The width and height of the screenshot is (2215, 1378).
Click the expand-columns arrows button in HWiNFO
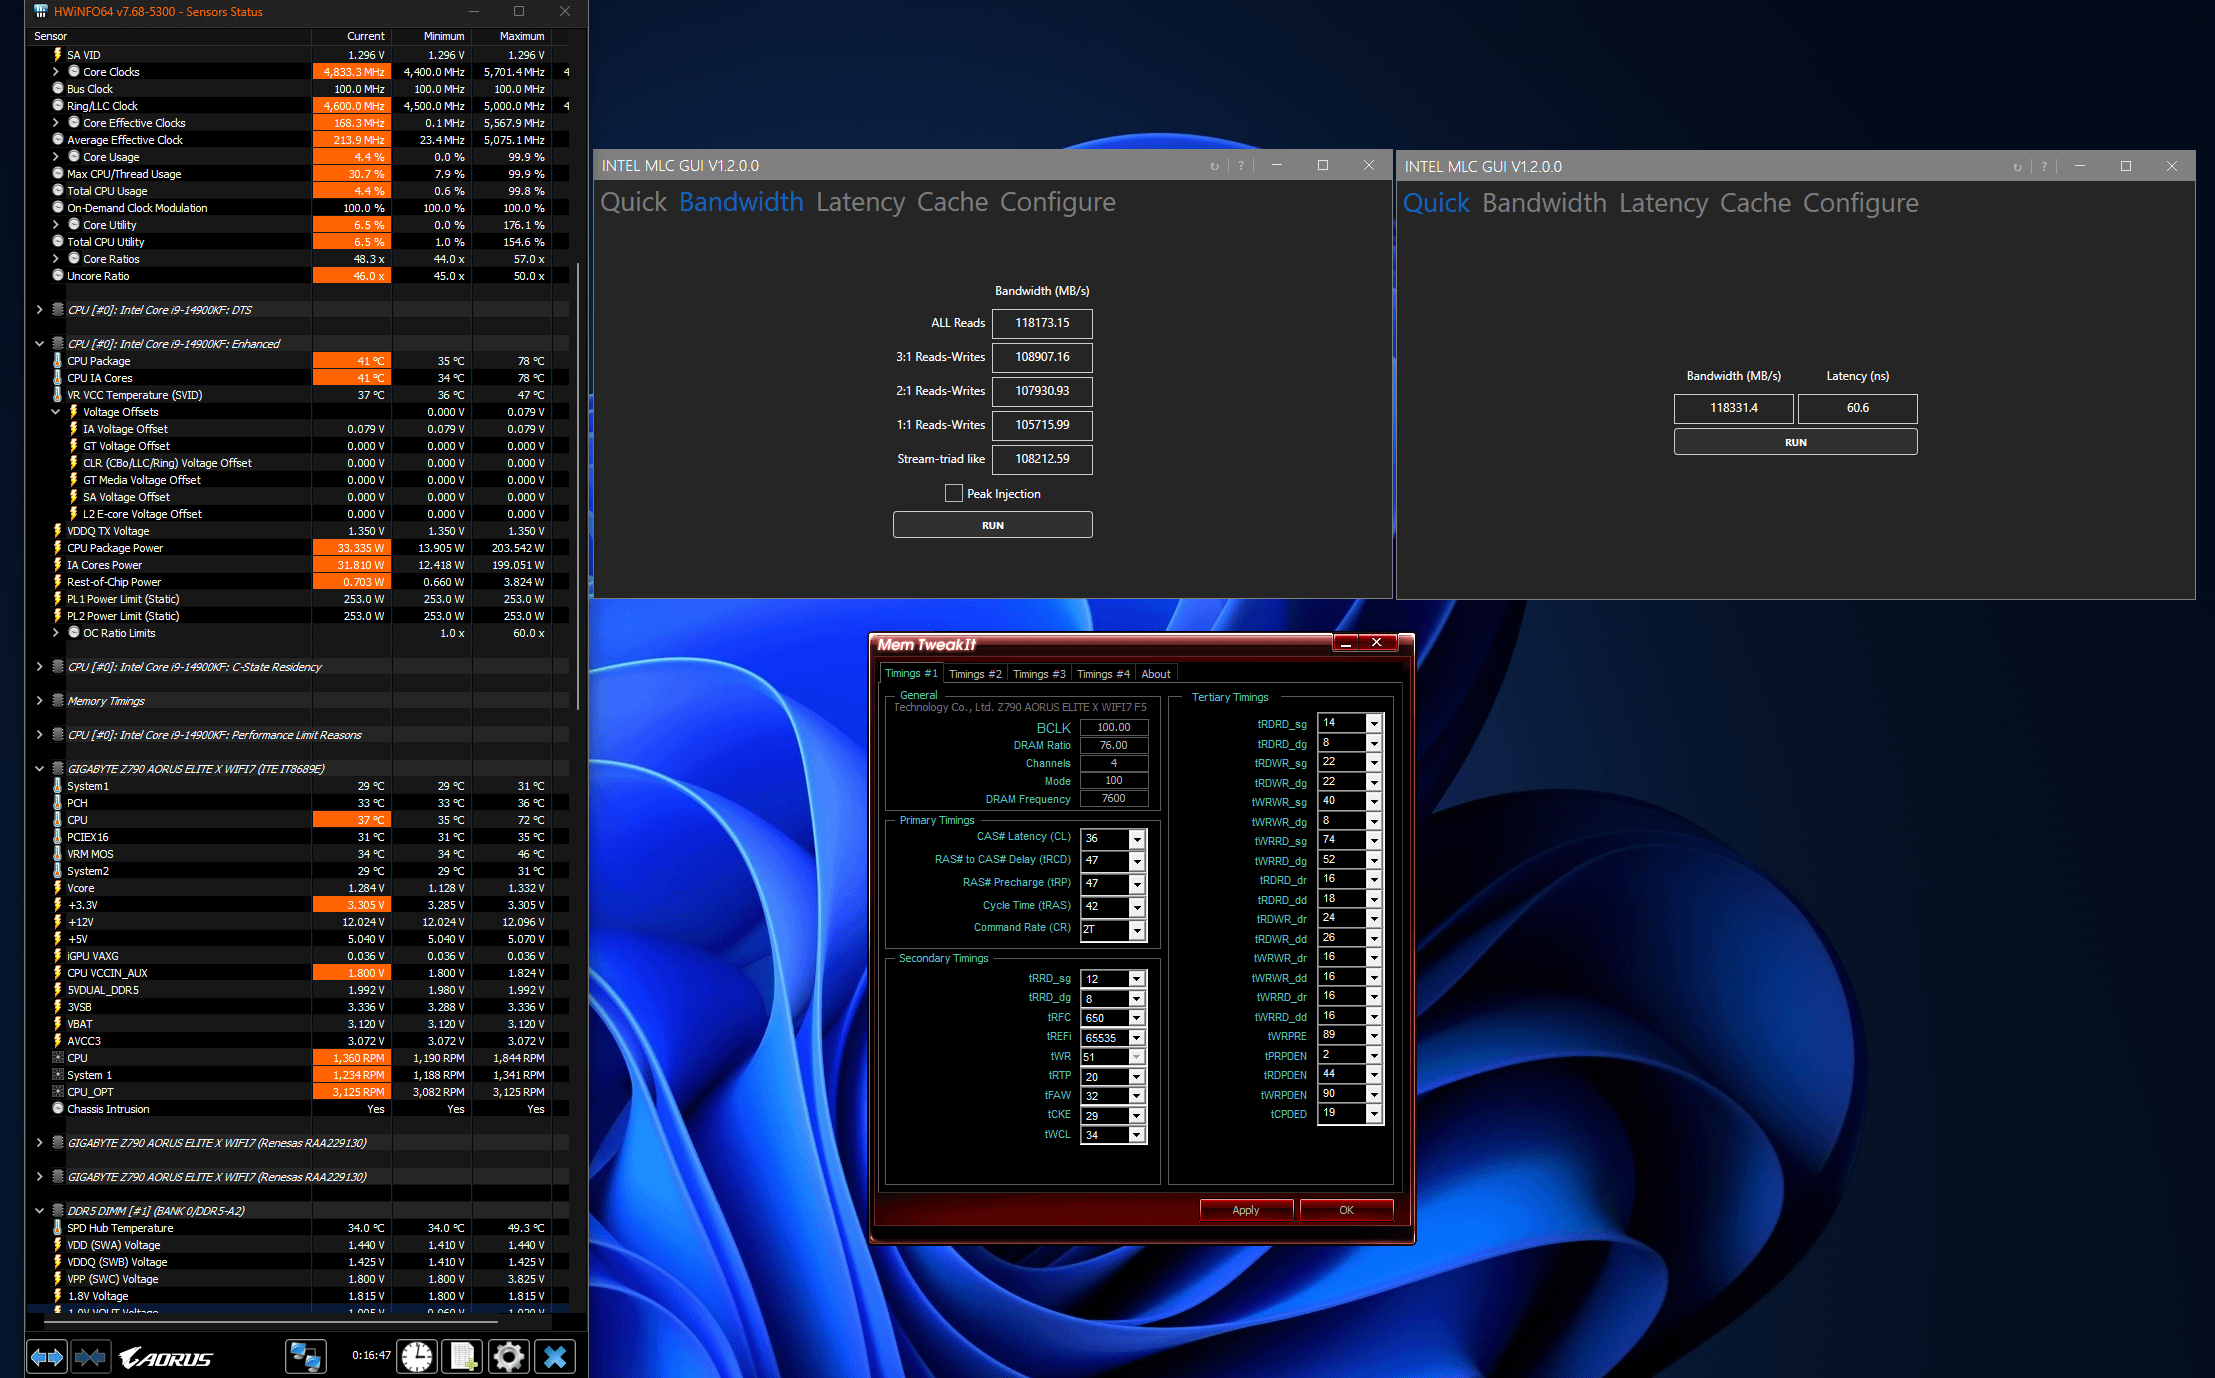(47, 1357)
